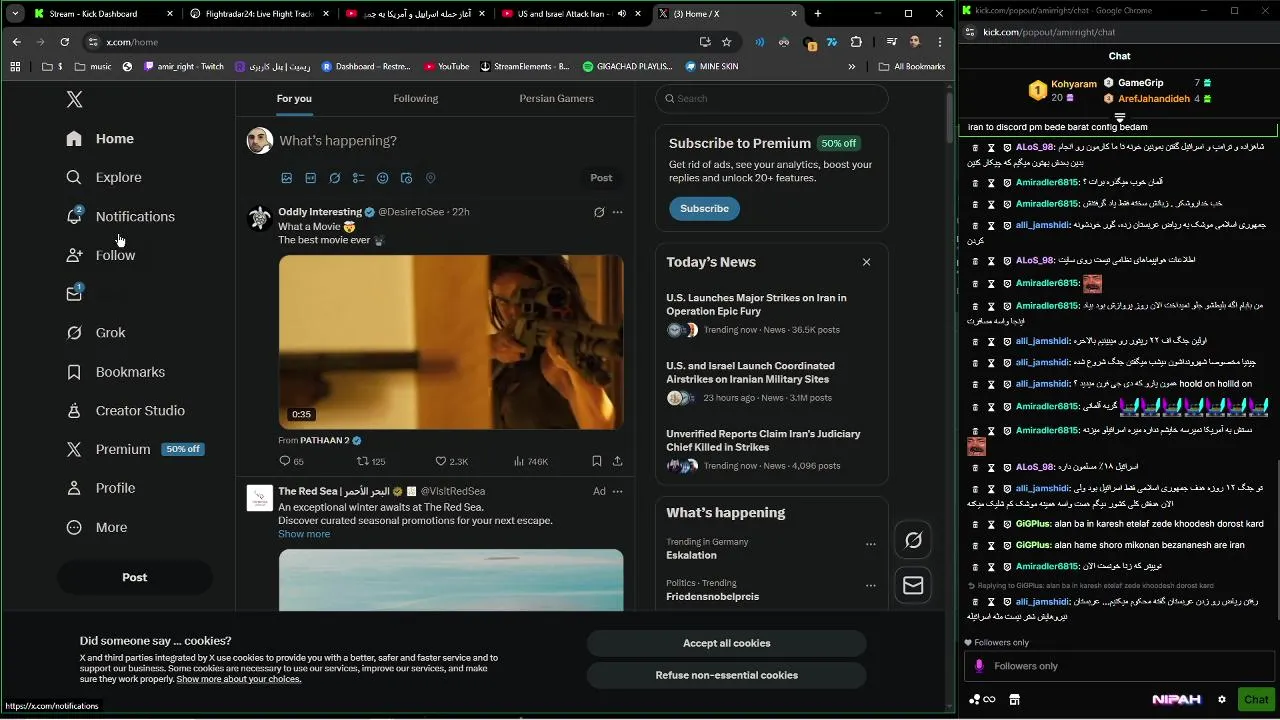Open the Kick chat settings gear

pos(1221,699)
